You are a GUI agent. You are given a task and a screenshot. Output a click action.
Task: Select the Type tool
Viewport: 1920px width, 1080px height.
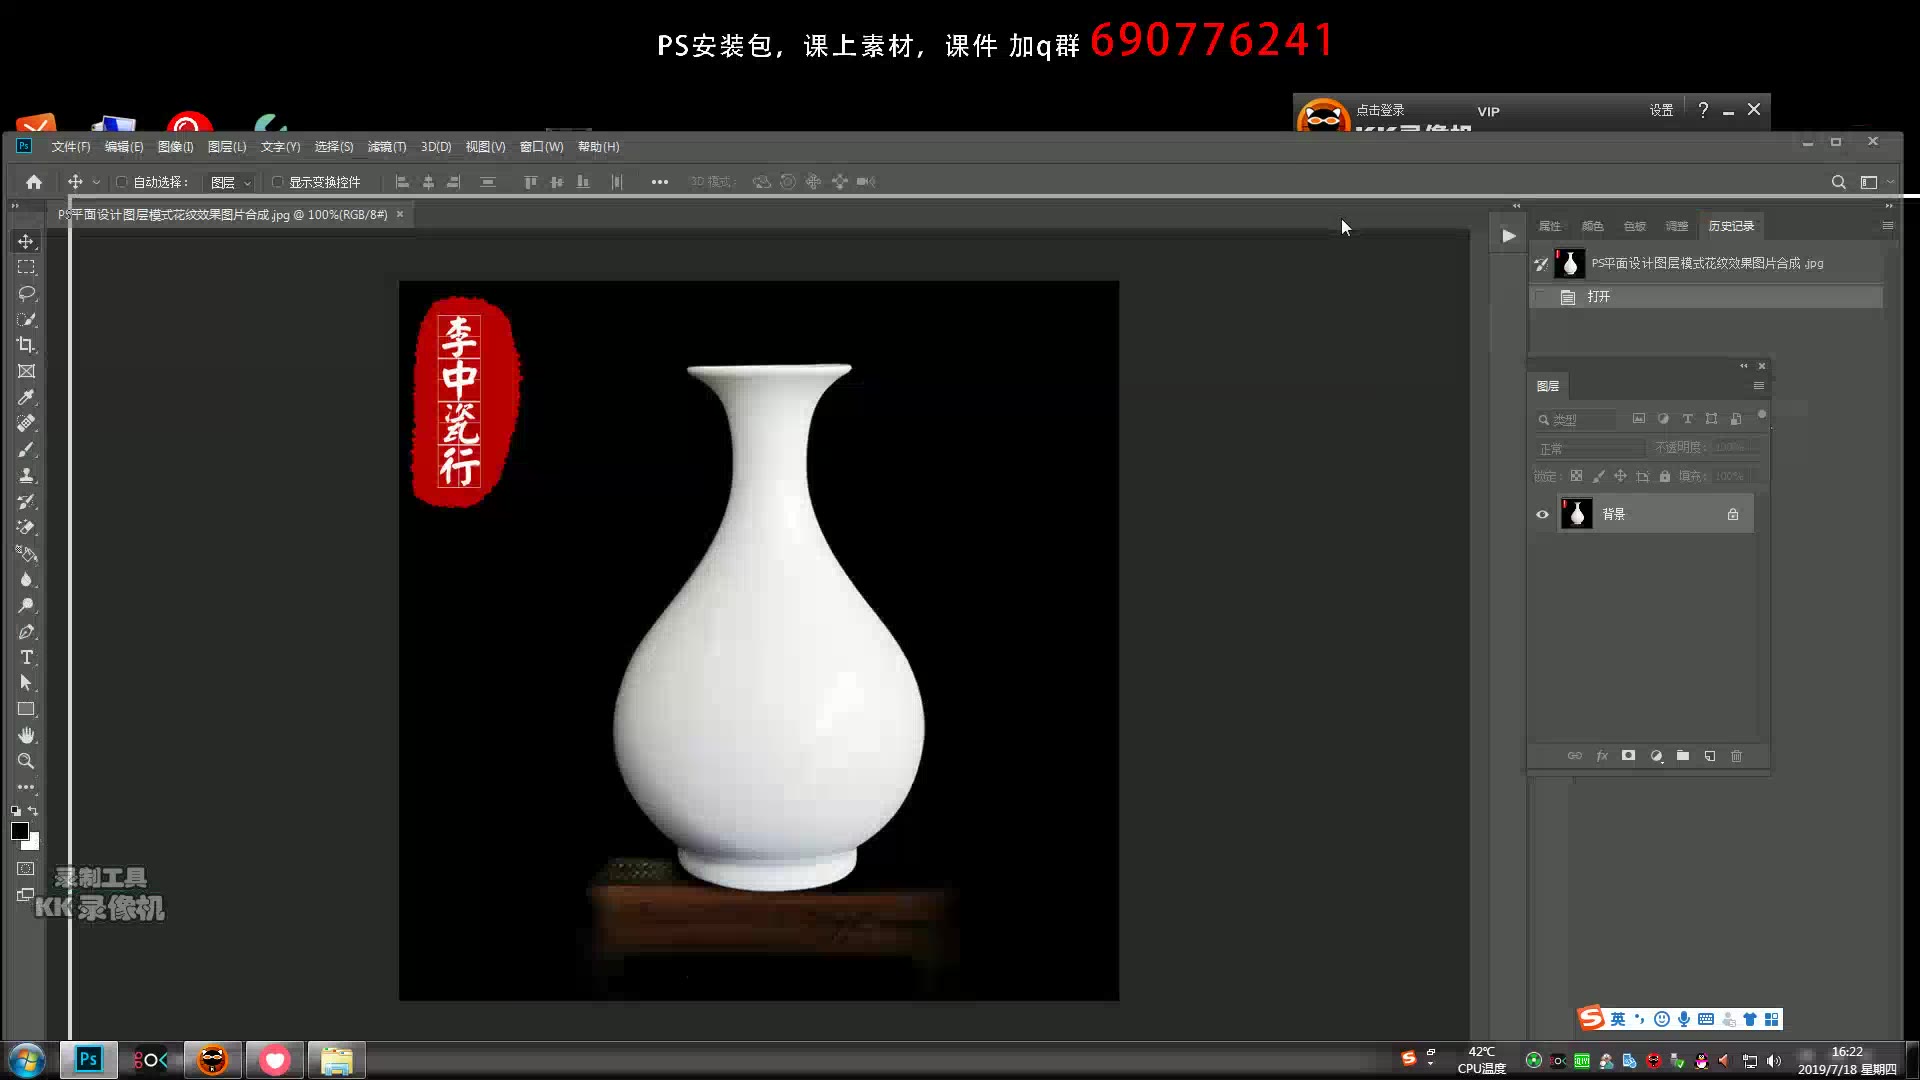[x=26, y=657]
